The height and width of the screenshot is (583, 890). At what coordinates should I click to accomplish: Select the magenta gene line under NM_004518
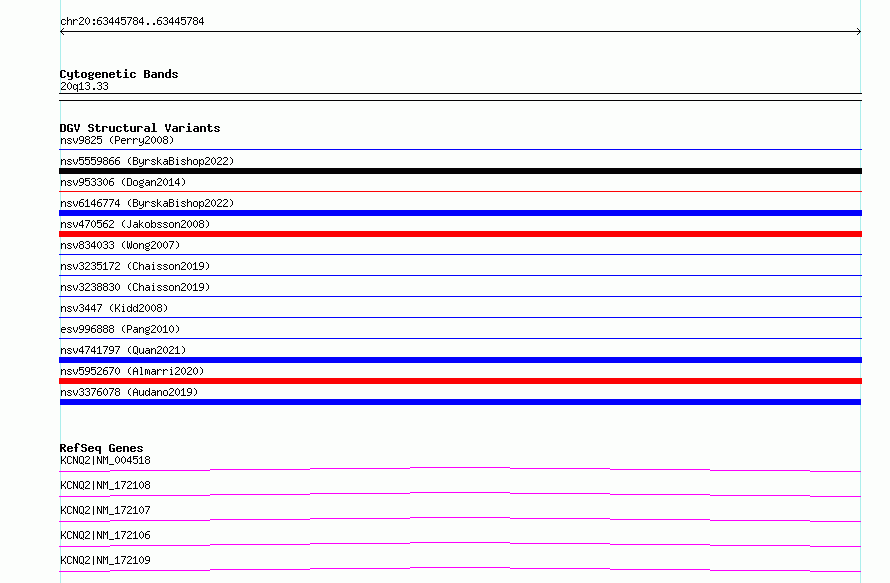click(460, 469)
